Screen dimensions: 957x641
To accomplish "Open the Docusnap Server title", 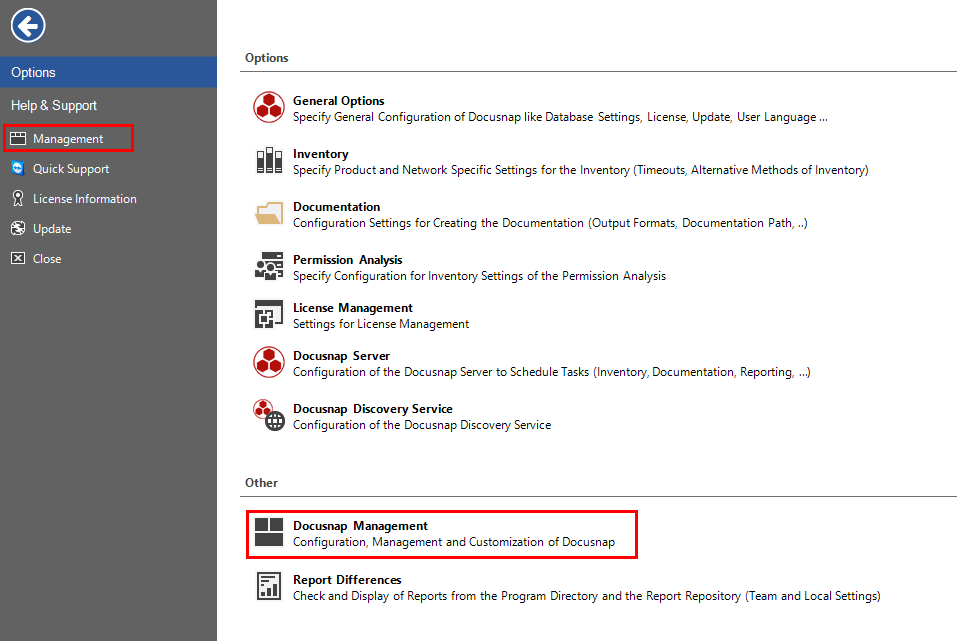I will pyautogui.click(x=341, y=356).
